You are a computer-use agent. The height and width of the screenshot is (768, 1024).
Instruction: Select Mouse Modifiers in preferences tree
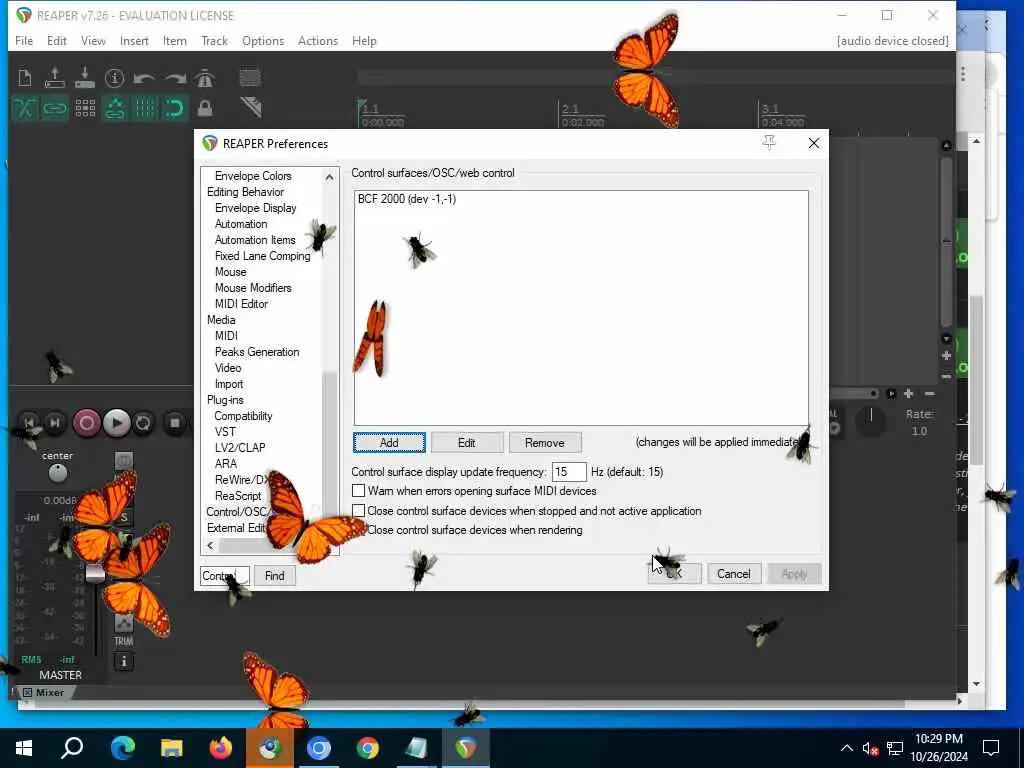point(253,287)
